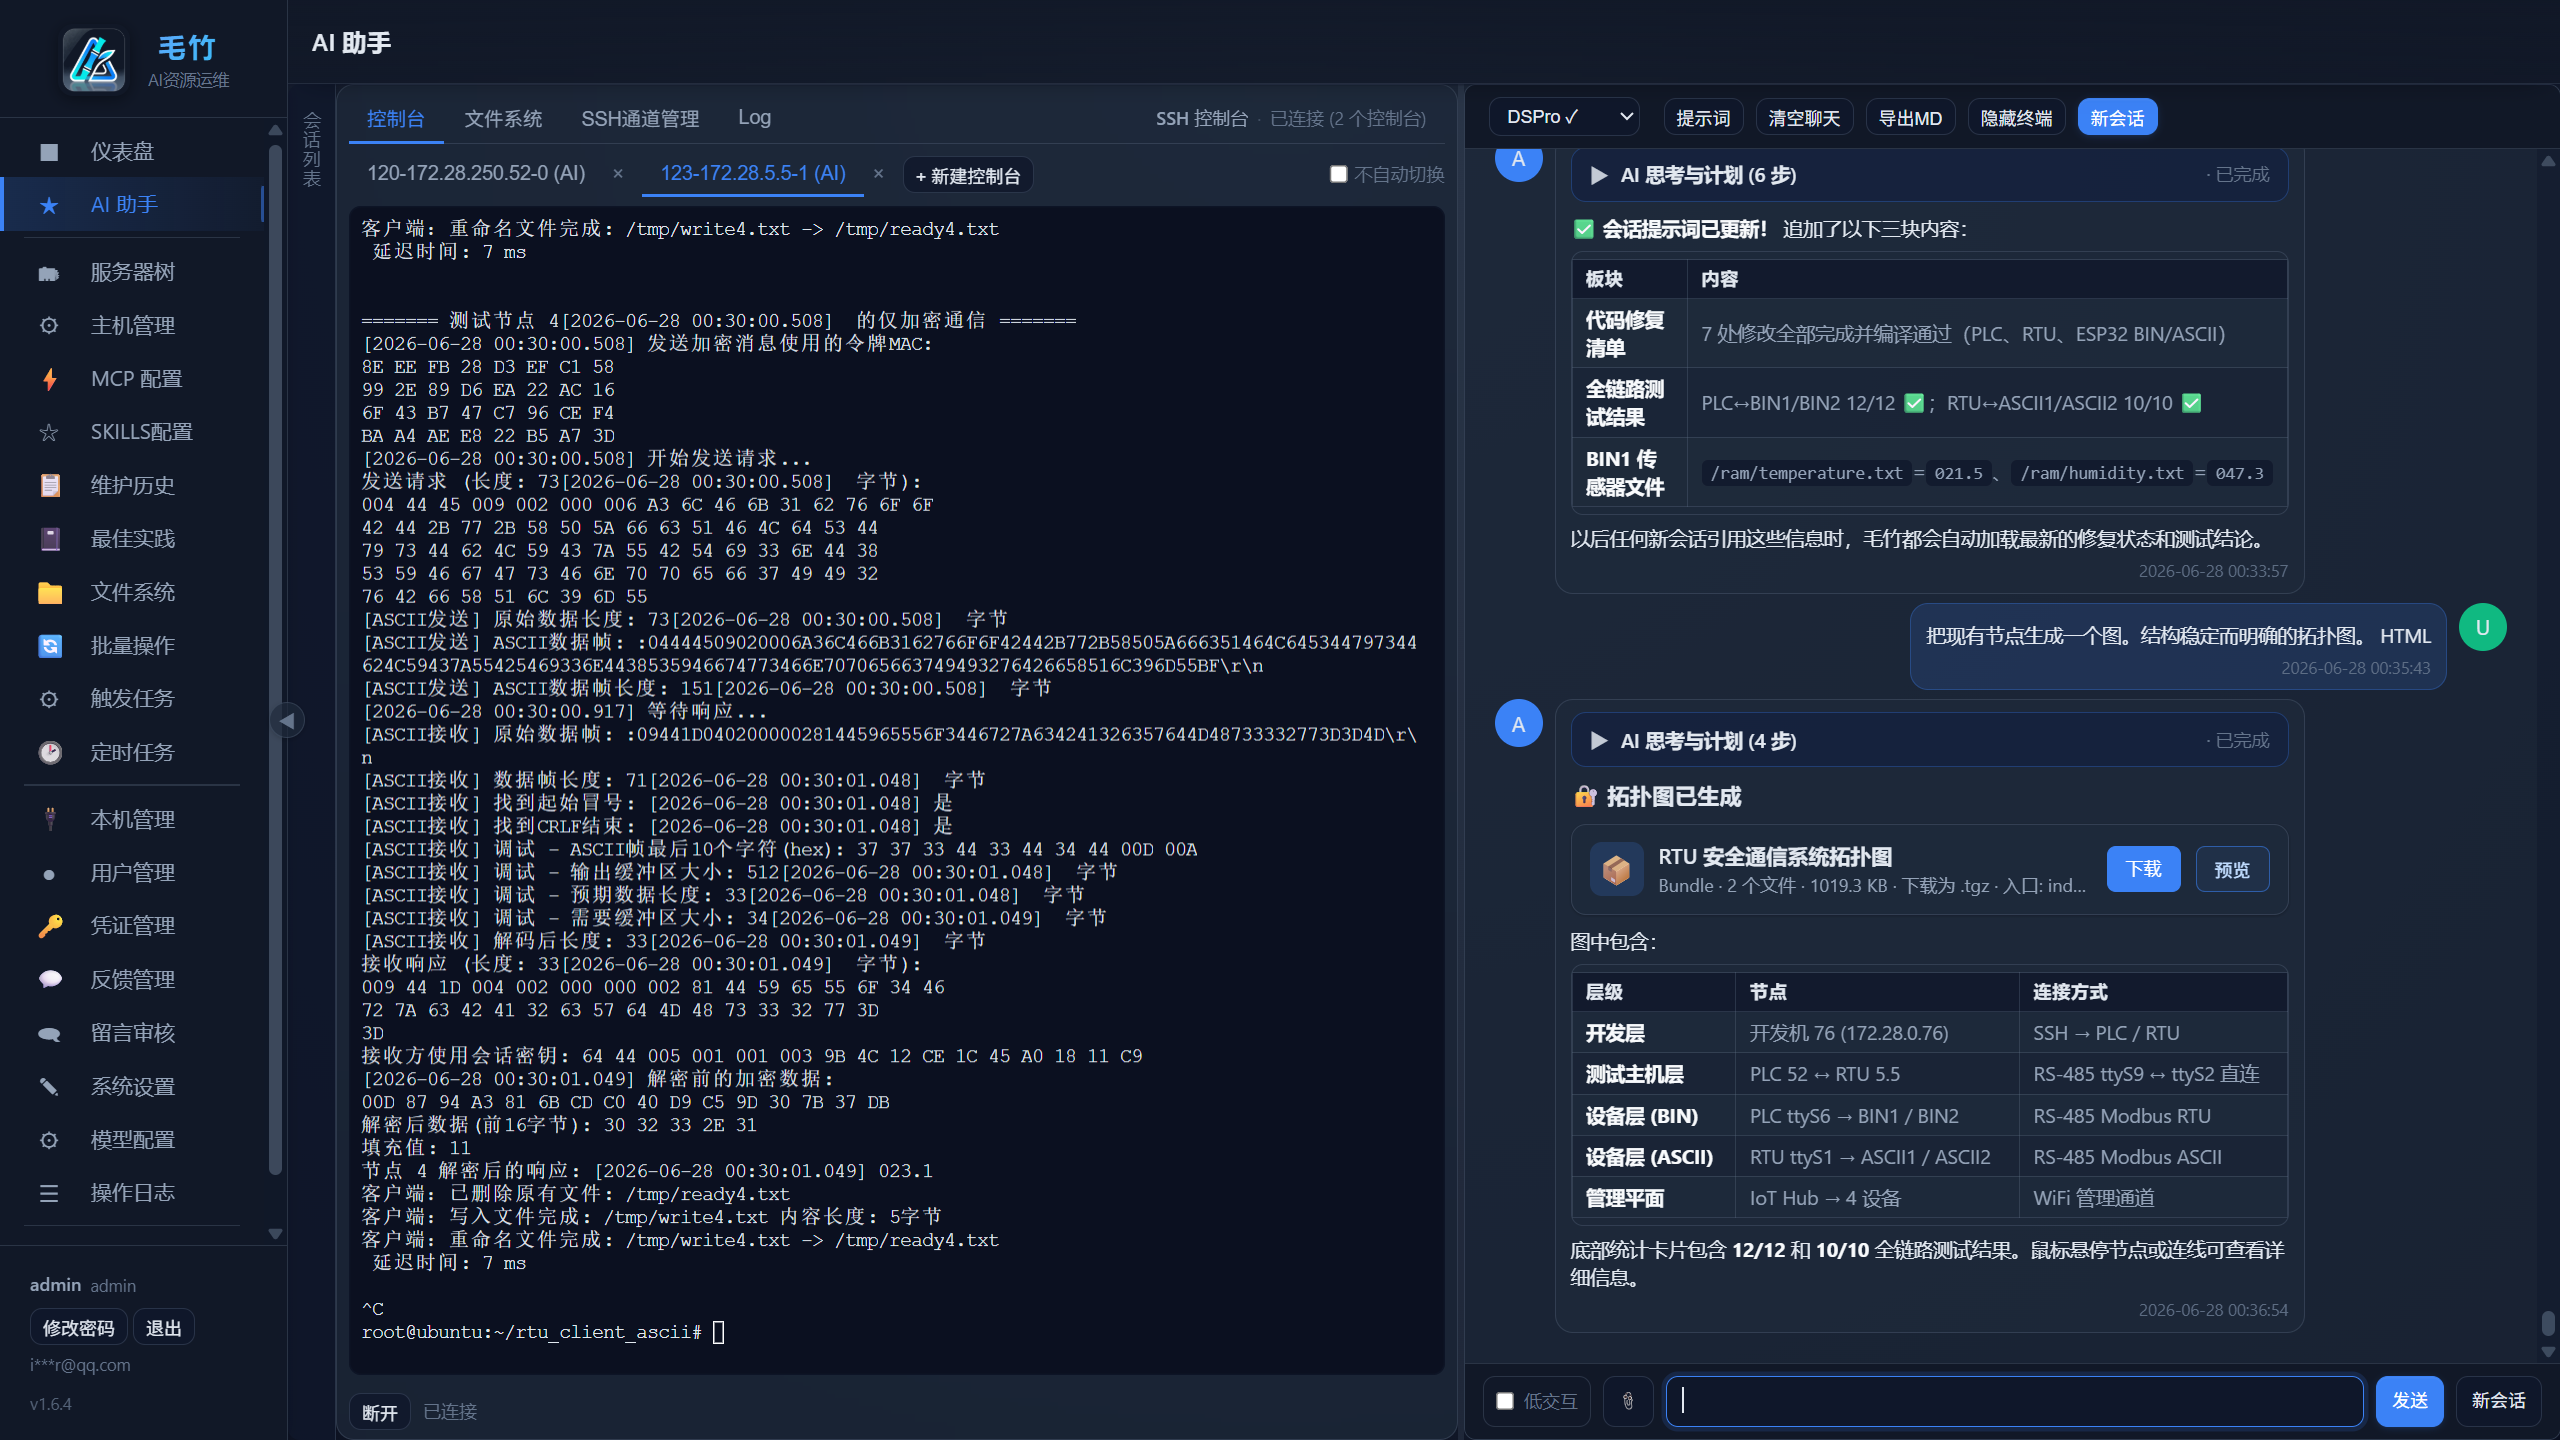The width and height of the screenshot is (2560, 1440).
Task: Open the Log tab
Action: point(754,118)
